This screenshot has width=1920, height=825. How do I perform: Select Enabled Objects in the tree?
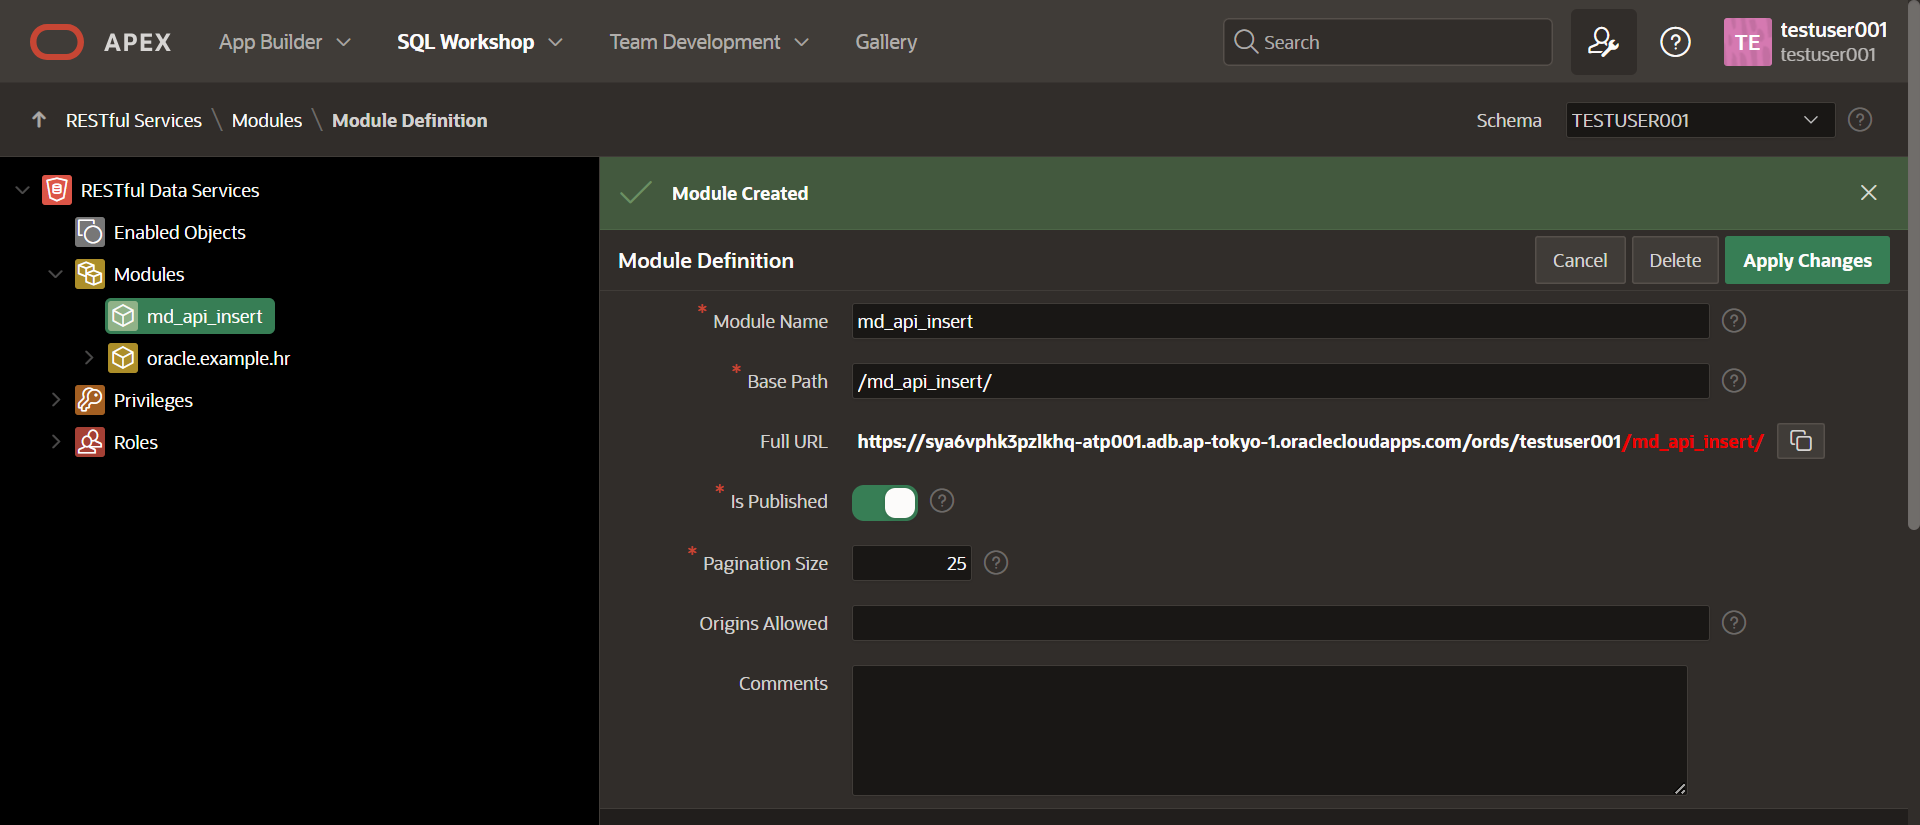pos(180,232)
